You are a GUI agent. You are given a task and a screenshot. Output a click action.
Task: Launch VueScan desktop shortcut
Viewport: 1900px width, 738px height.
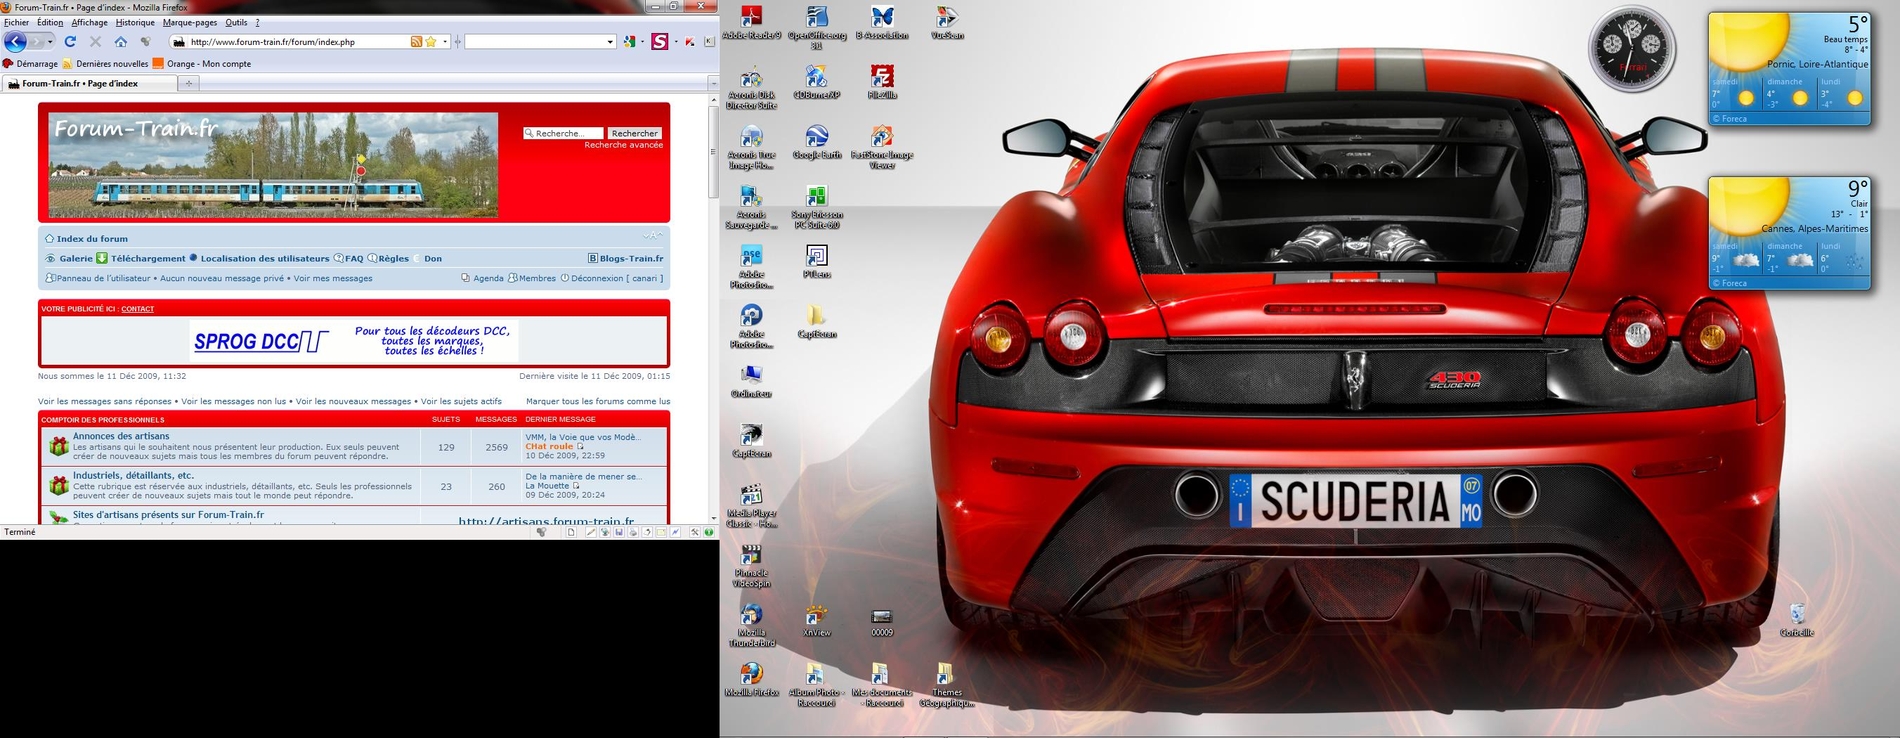coord(947,23)
